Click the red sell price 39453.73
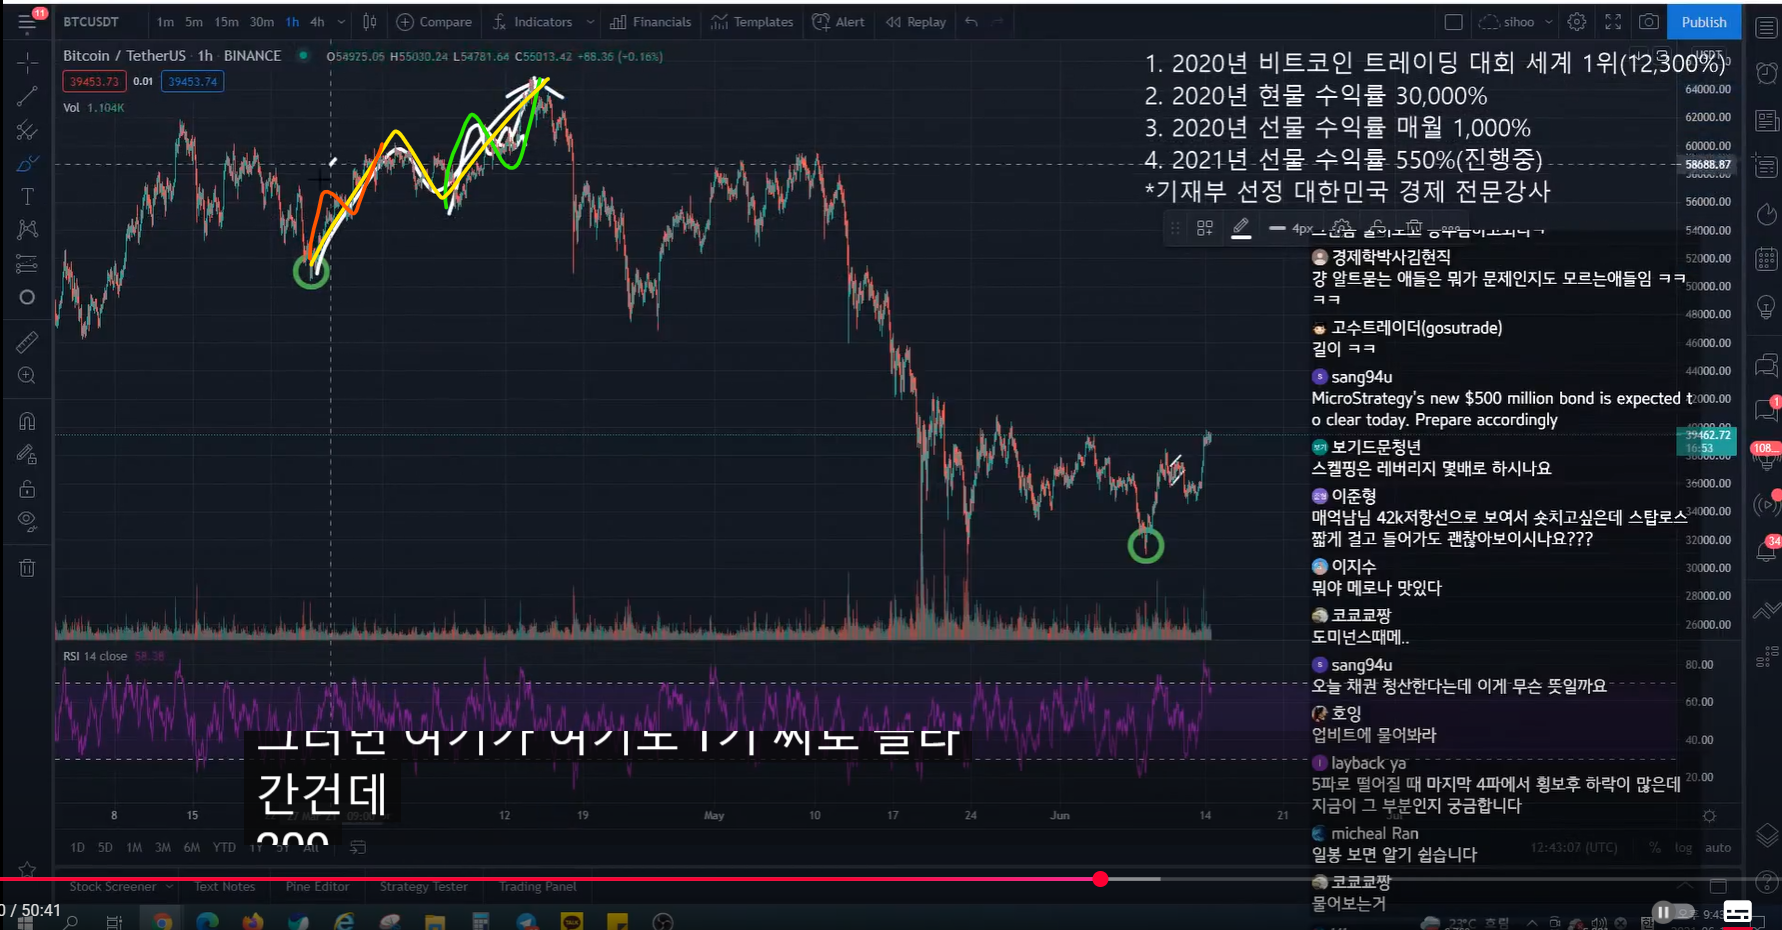Viewport: 1782px width, 930px height. [94, 82]
